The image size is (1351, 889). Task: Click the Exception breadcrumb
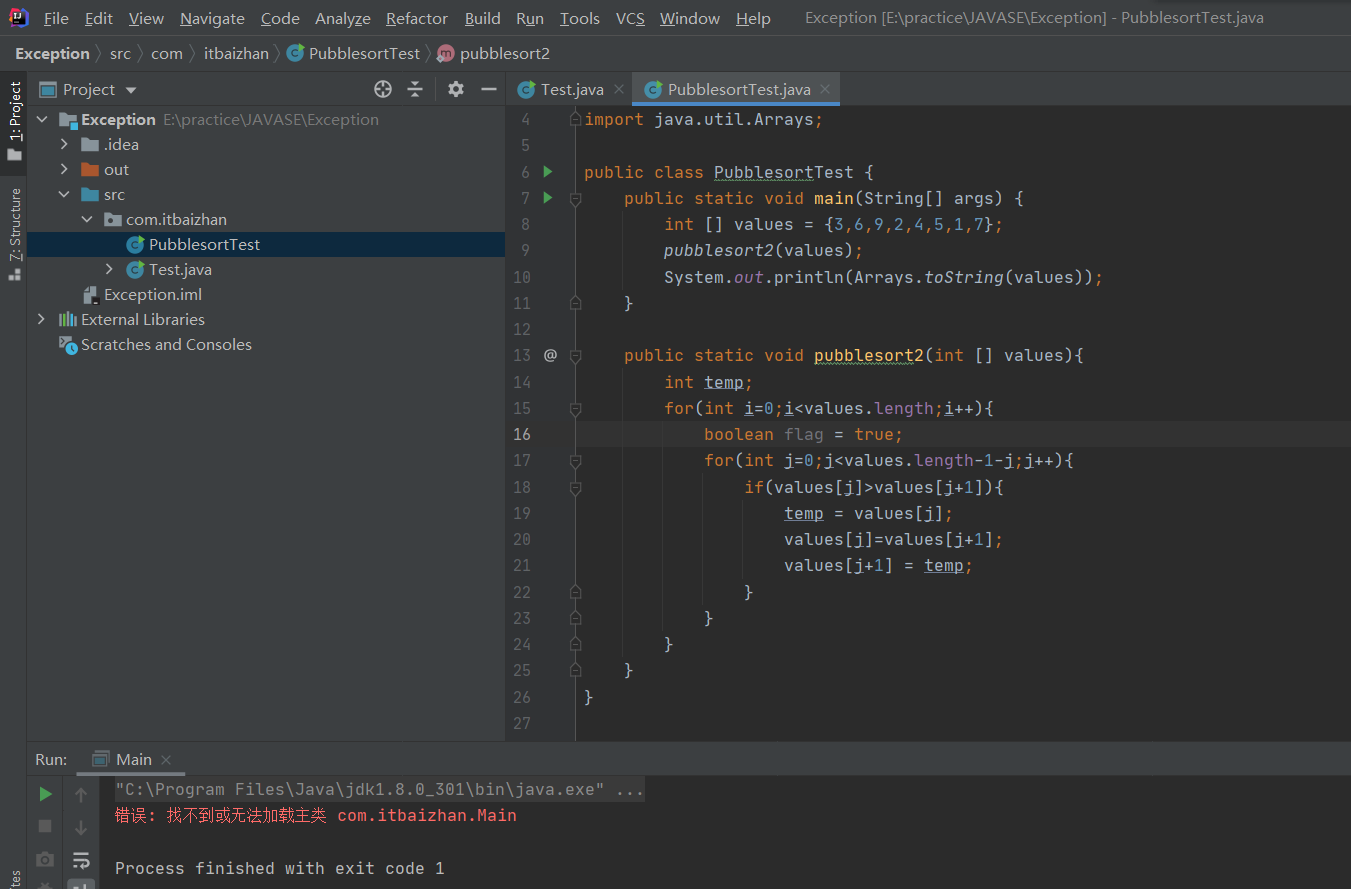(52, 53)
